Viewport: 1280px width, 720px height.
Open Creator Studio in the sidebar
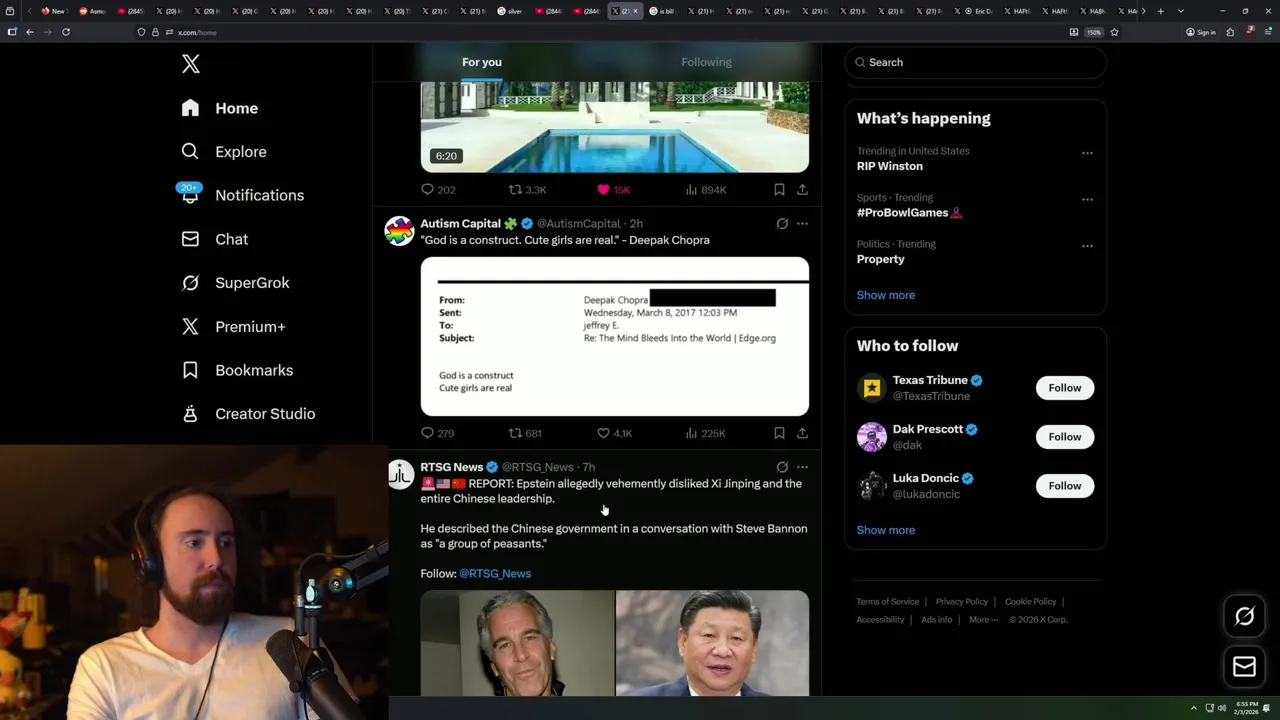[x=248, y=414]
